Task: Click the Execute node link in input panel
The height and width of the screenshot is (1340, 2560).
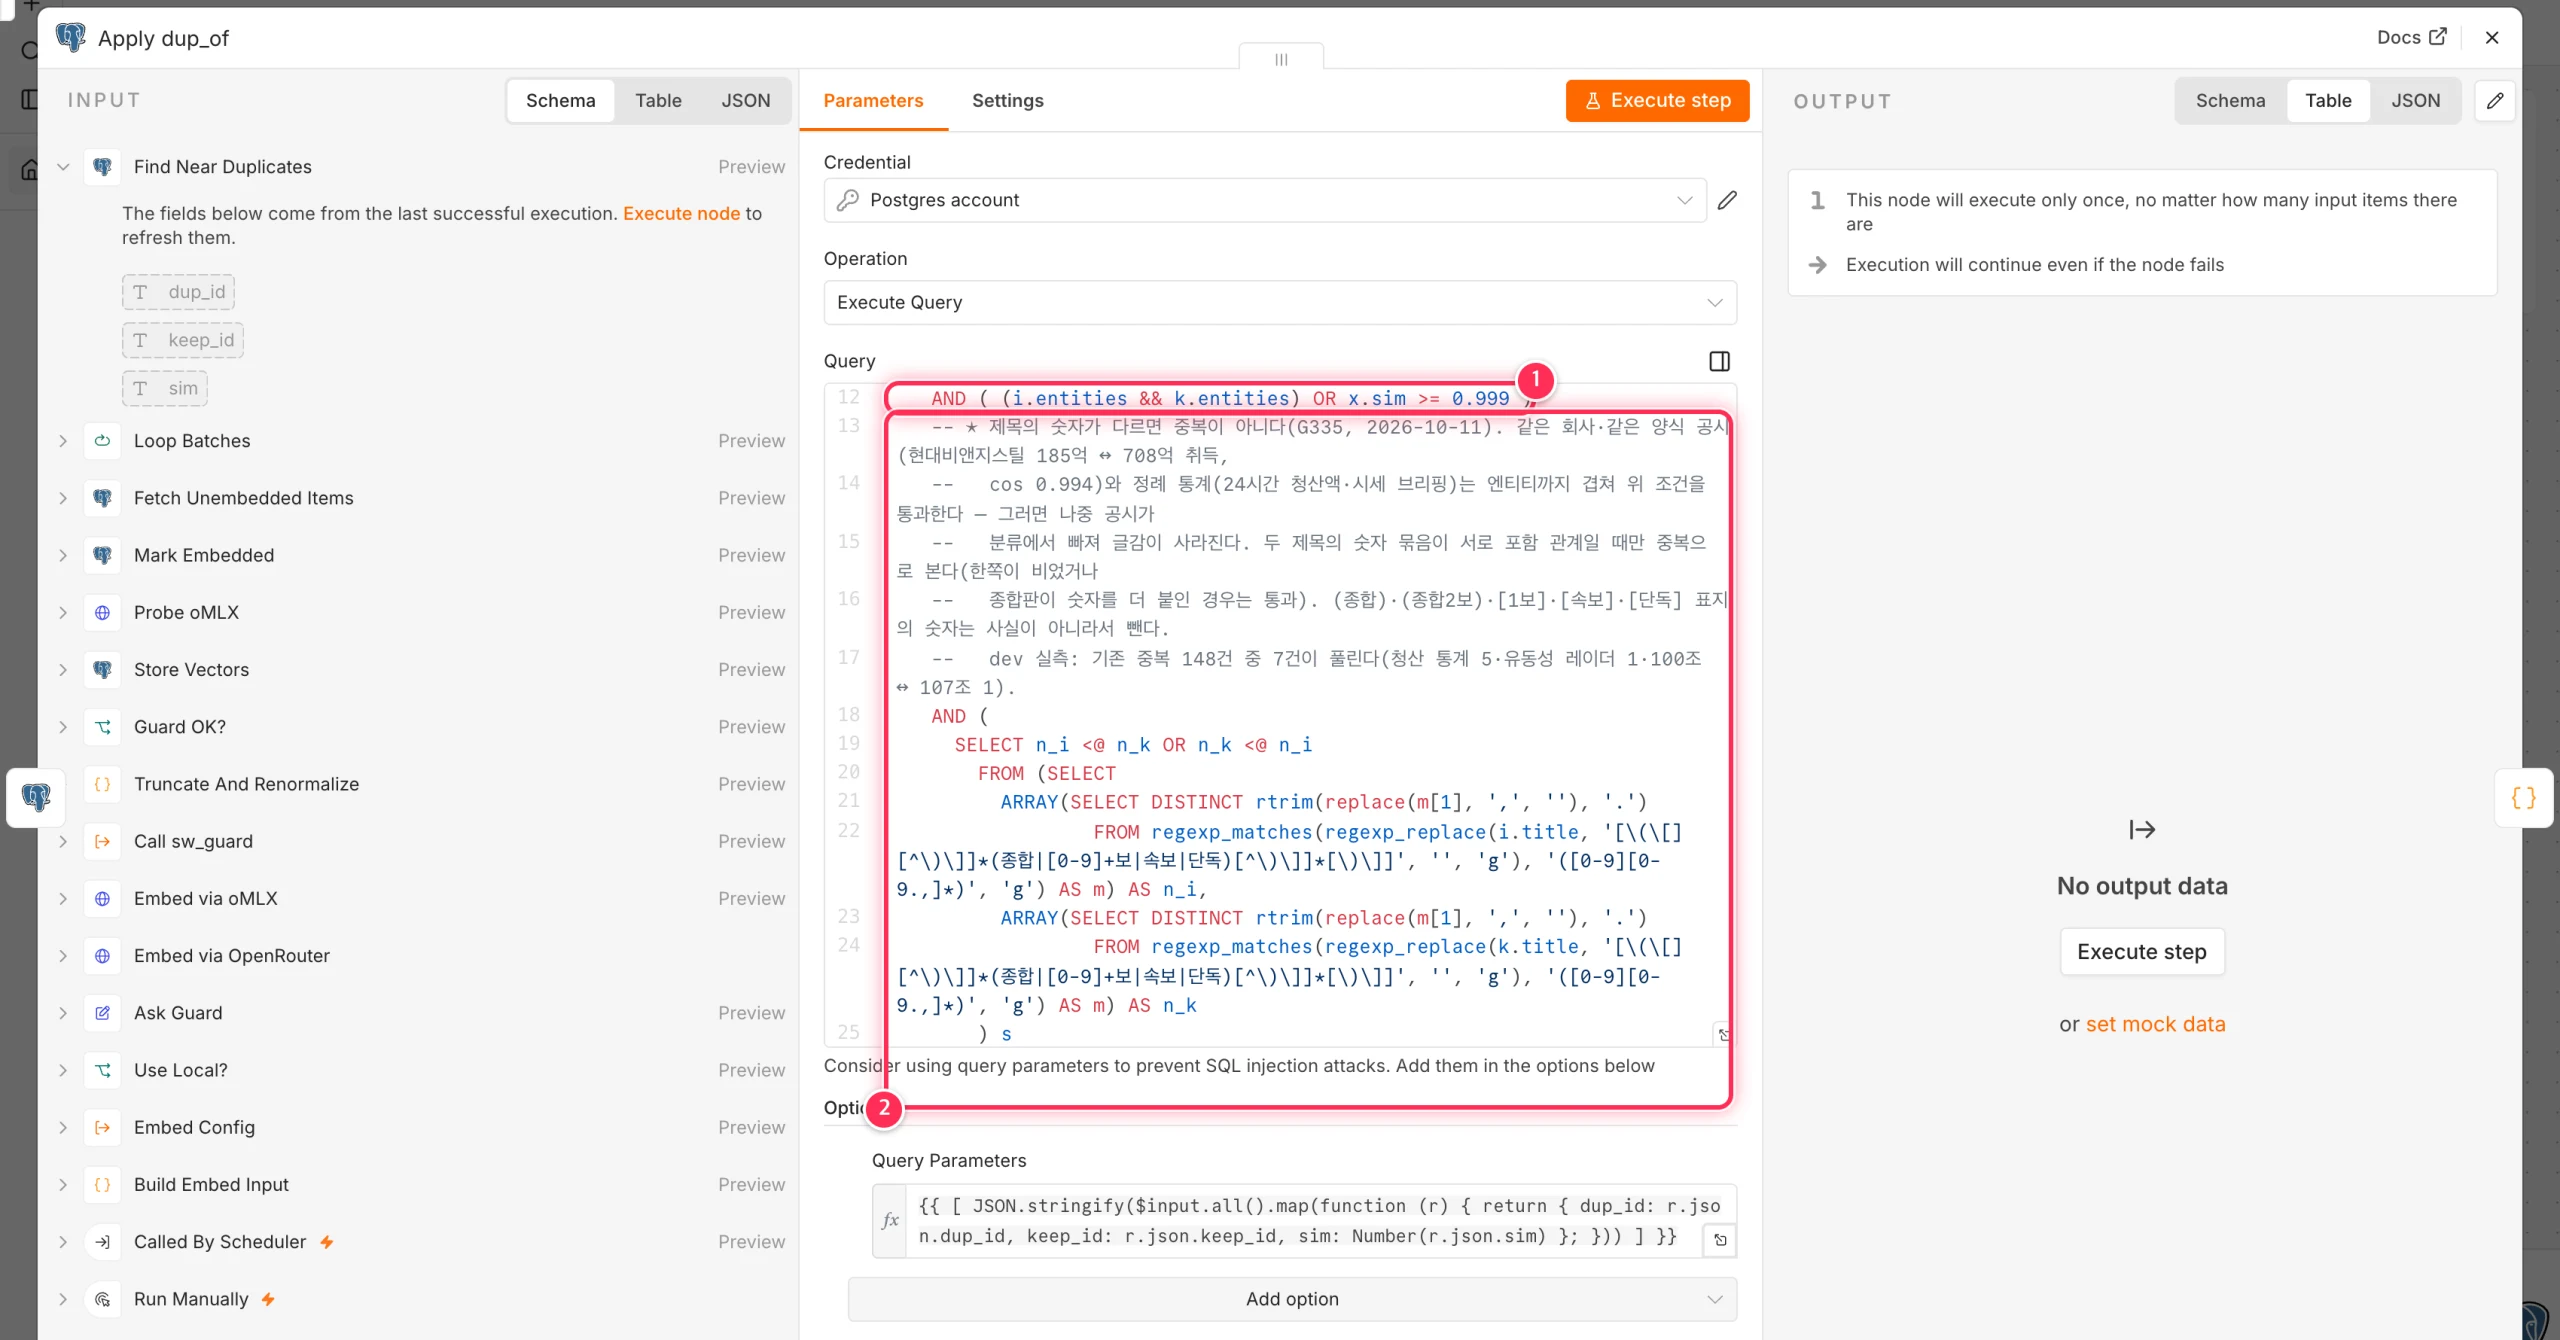Action: [681, 213]
